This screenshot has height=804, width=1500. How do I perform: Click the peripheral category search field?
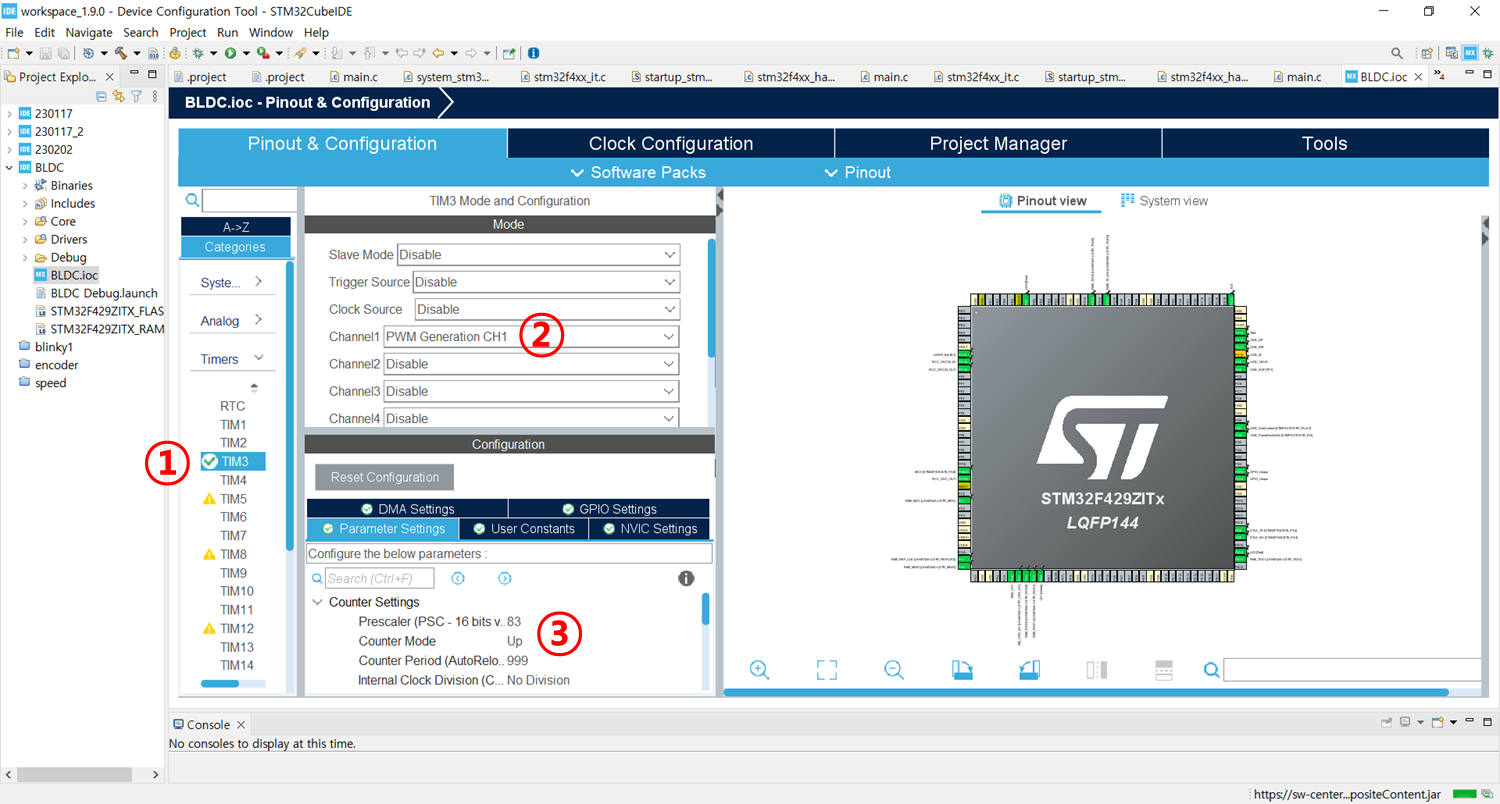coord(251,200)
